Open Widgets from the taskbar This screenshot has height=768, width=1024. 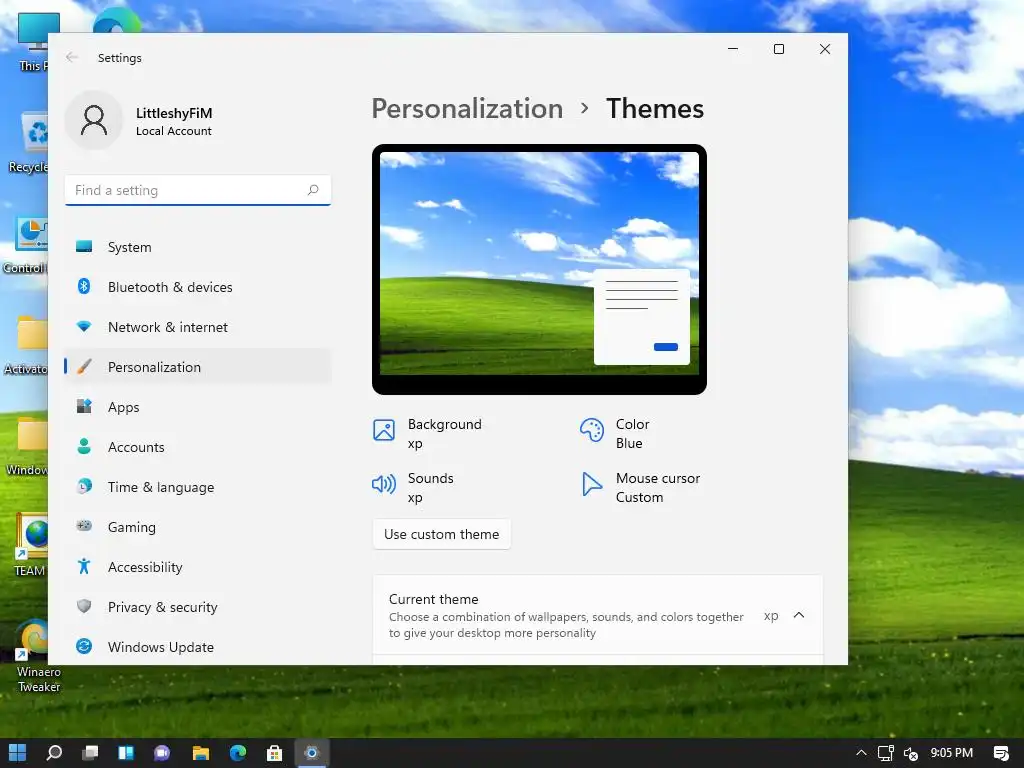click(126, 752)
